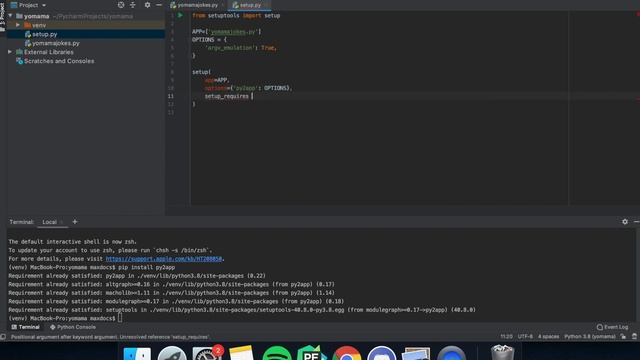Screen dimensions: 640x360
Task: Expand the venv folder
Action: (18, 25)
